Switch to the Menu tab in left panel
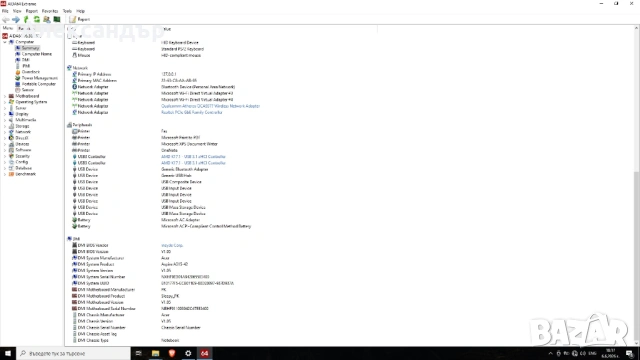 point(8,28)
